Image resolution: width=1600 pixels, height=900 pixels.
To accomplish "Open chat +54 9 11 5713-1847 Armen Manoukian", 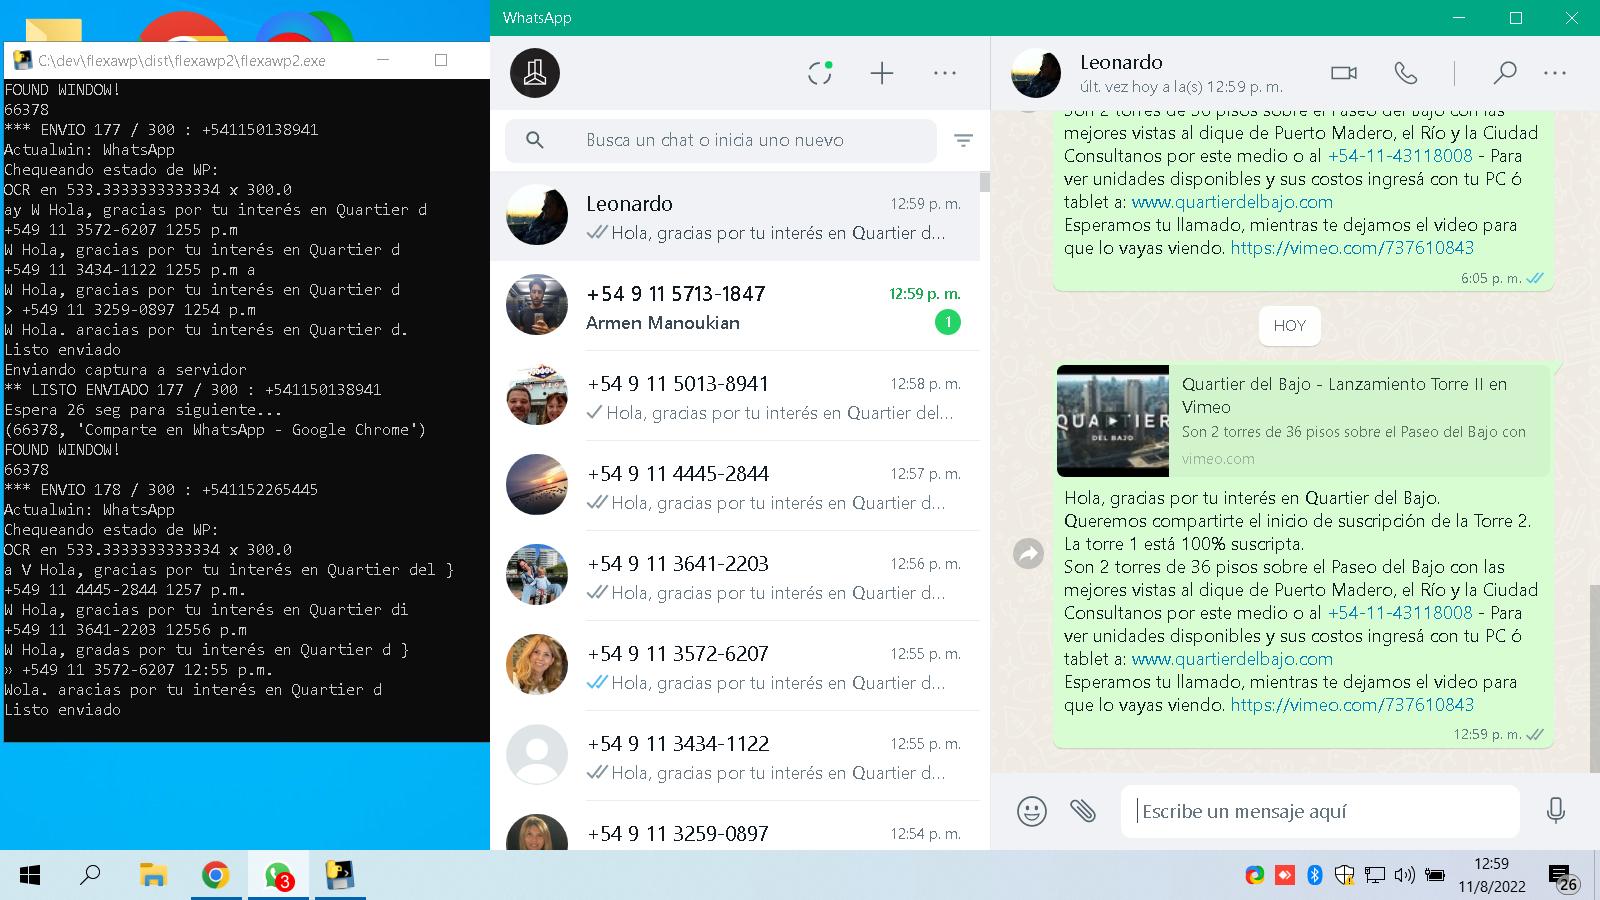I will 735,306.
